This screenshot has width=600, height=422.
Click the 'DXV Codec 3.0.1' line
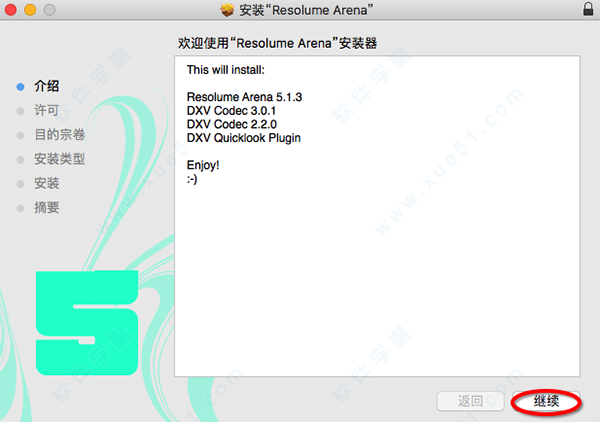coord(231,111)
